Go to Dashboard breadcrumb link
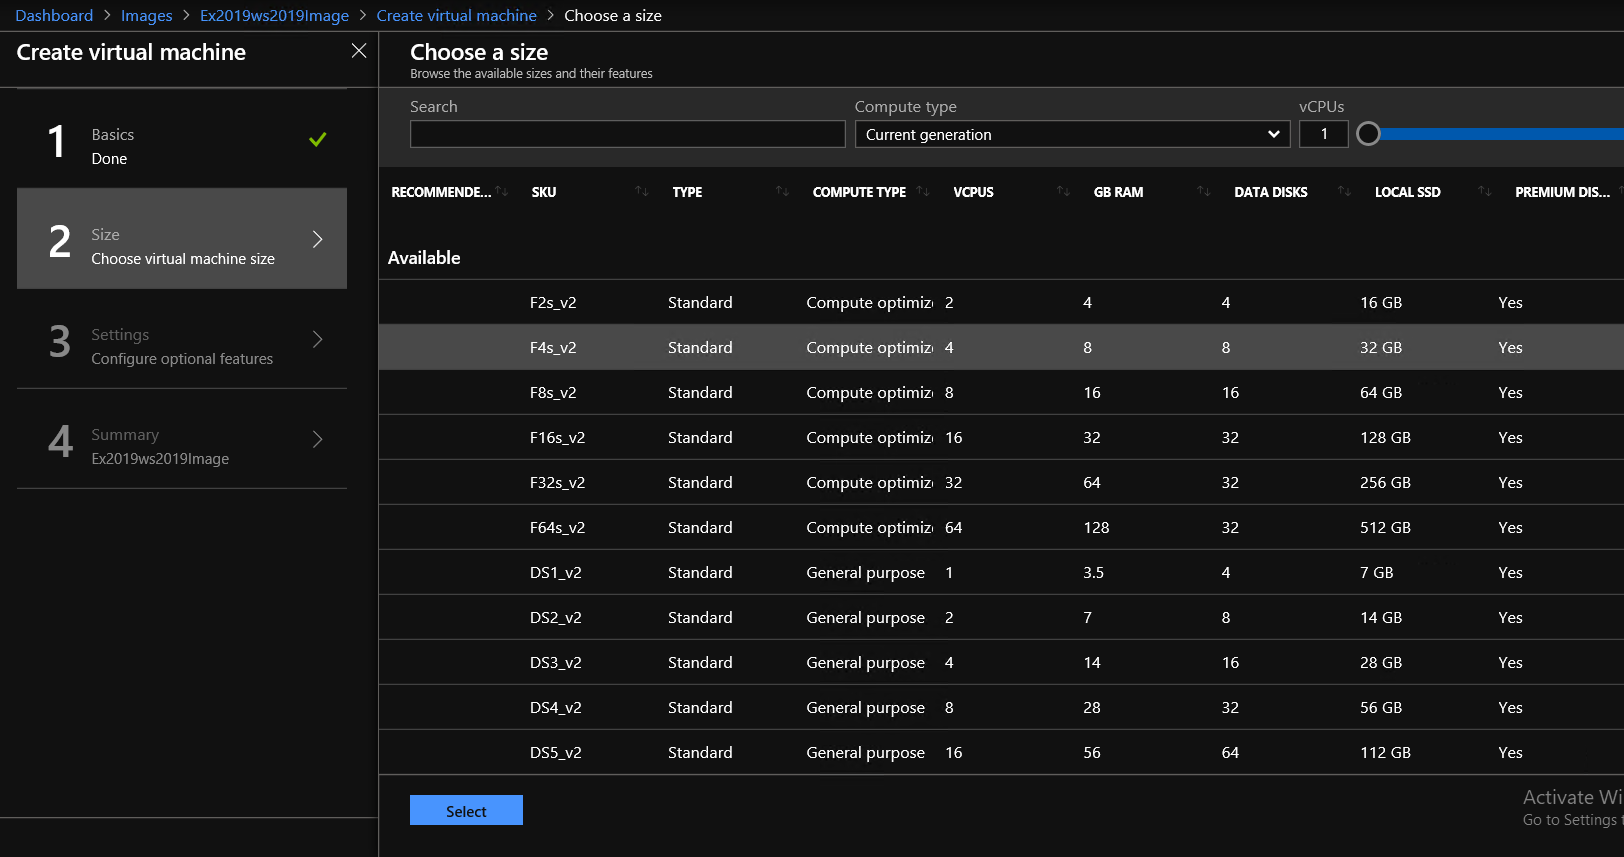 click(x=54, y=15)
